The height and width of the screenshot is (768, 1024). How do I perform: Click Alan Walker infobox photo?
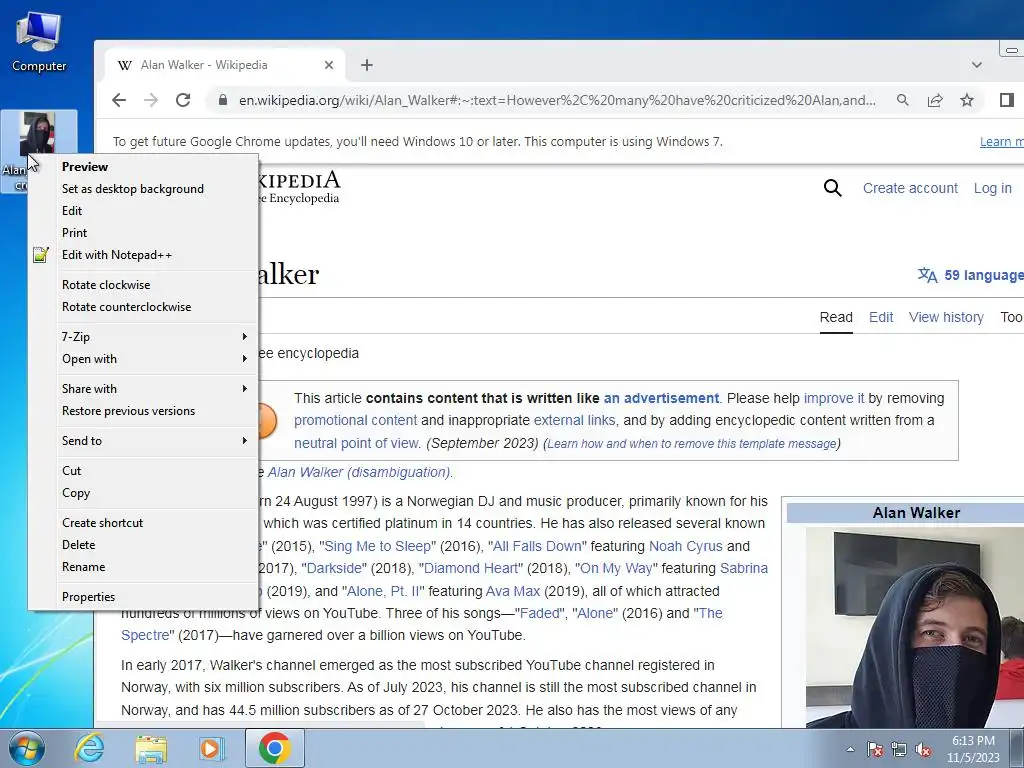914,627
